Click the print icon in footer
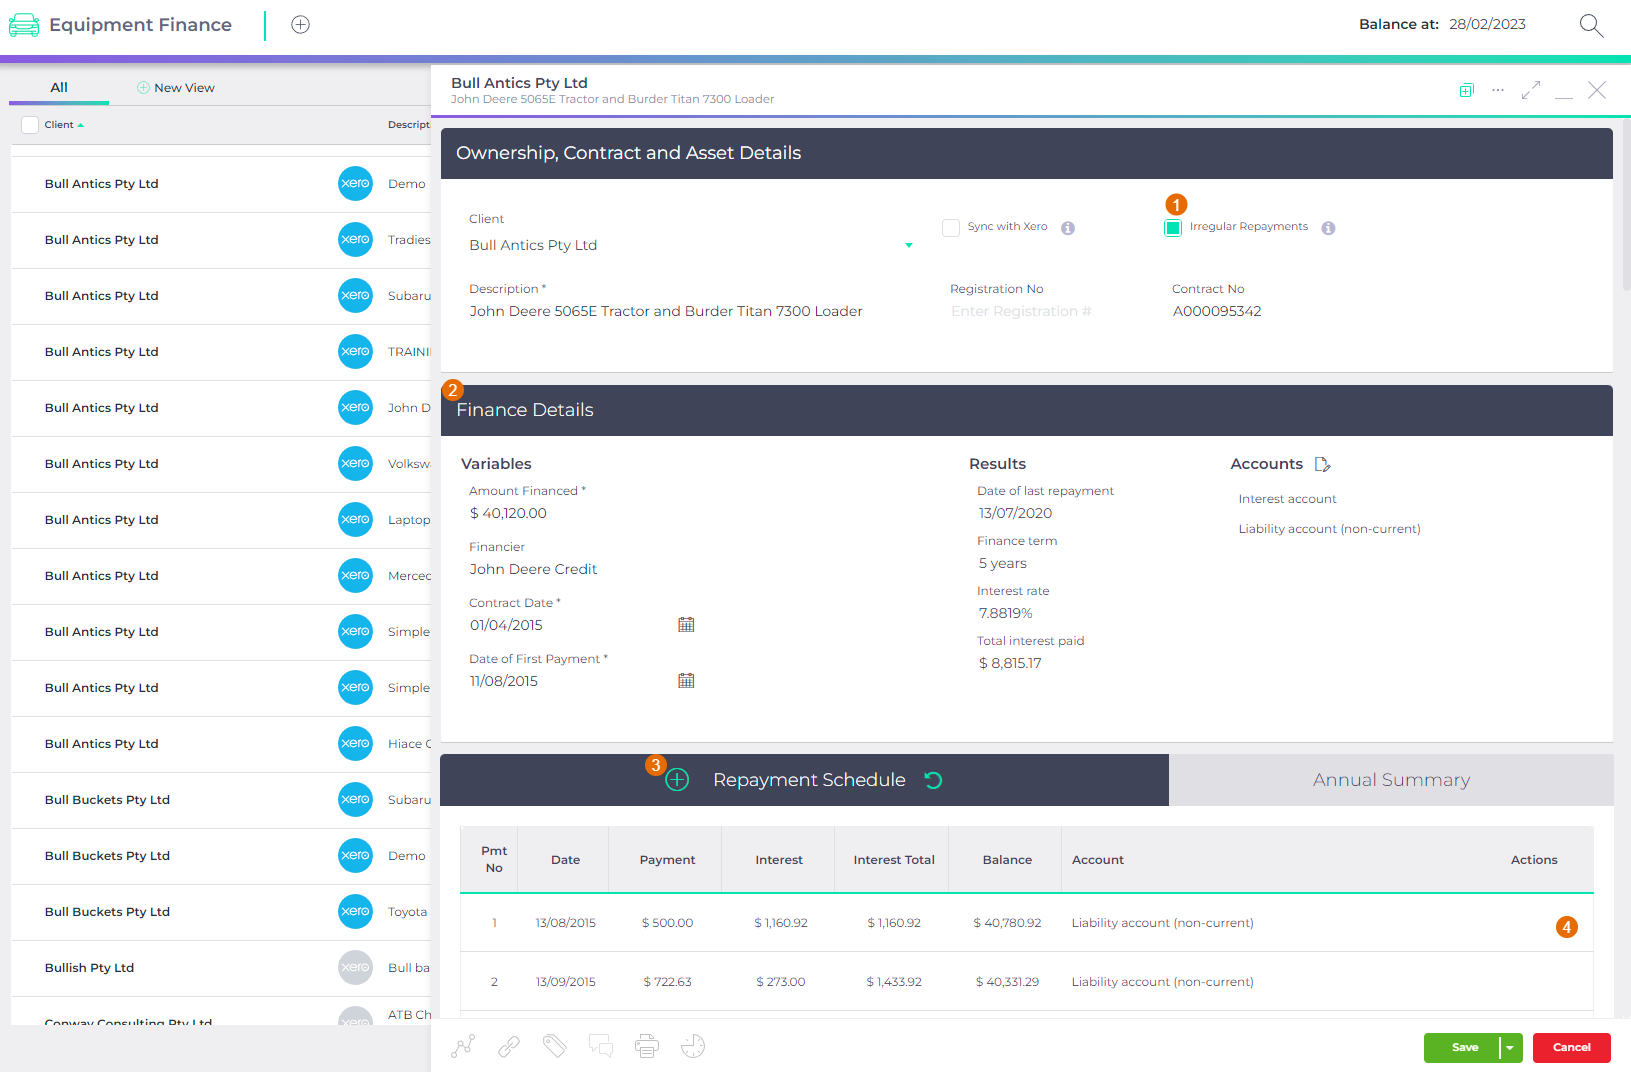The image size is (1631, 1072). [x=647, y=1047]
